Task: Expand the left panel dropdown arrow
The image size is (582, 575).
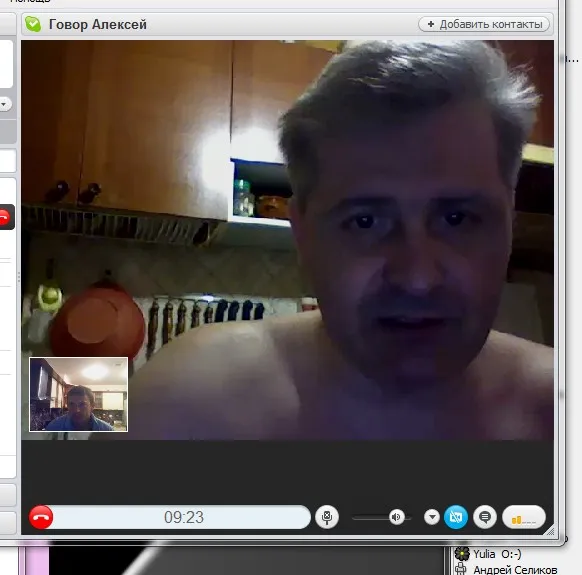Action: pos(4,104)
